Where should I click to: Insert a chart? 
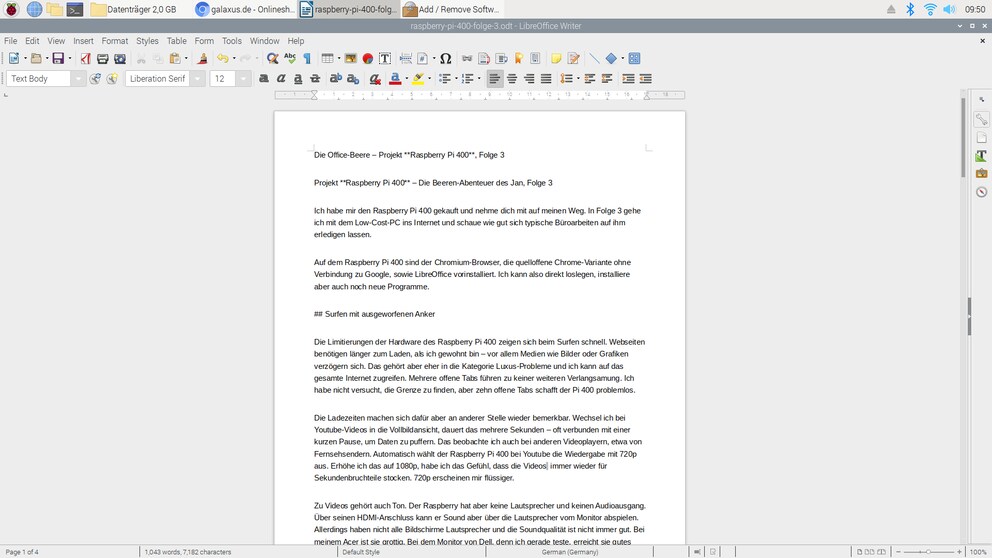[368, 58]
